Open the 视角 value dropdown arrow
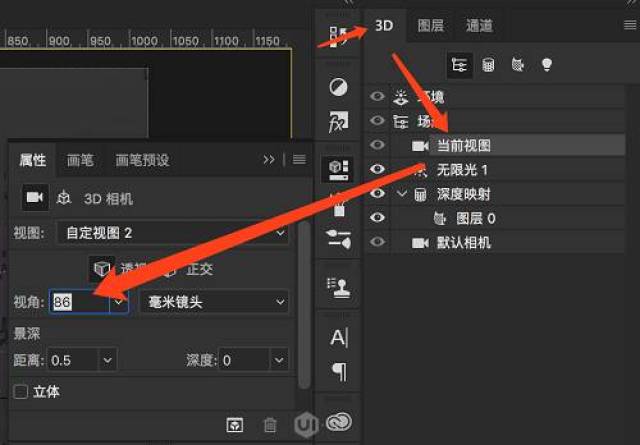 (119, 302)
